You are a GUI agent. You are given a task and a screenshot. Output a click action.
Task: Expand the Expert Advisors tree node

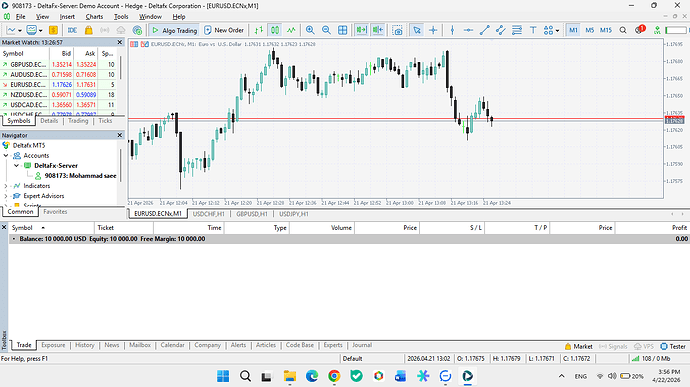[x=6, y=196]
